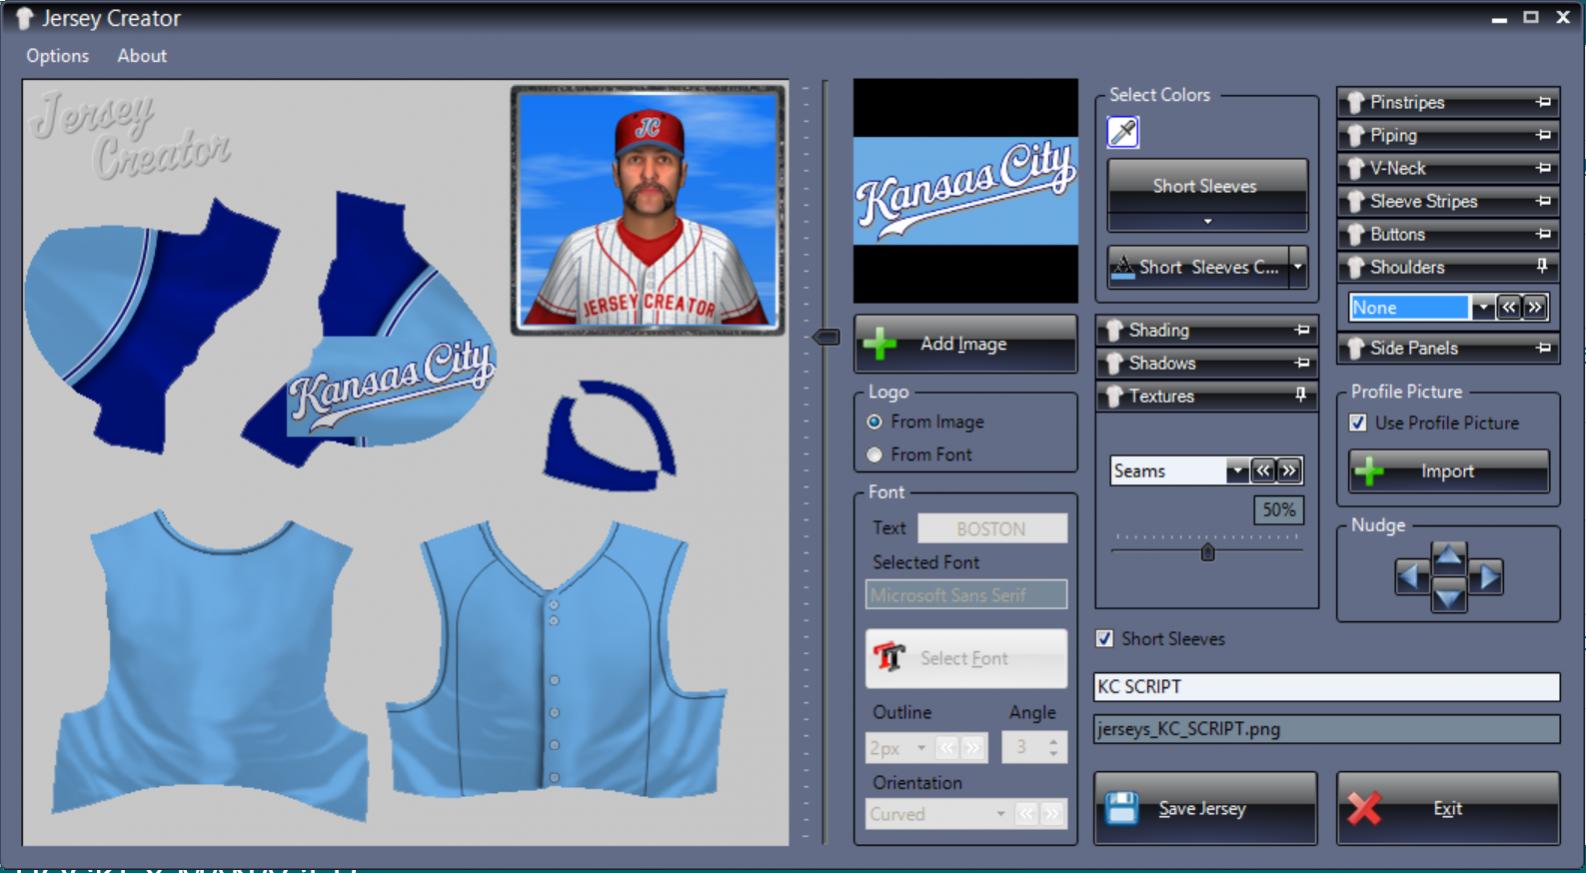Viewport: 1586px width, 873px height.
Task: Select the From Image logo option
Action: 875,422
